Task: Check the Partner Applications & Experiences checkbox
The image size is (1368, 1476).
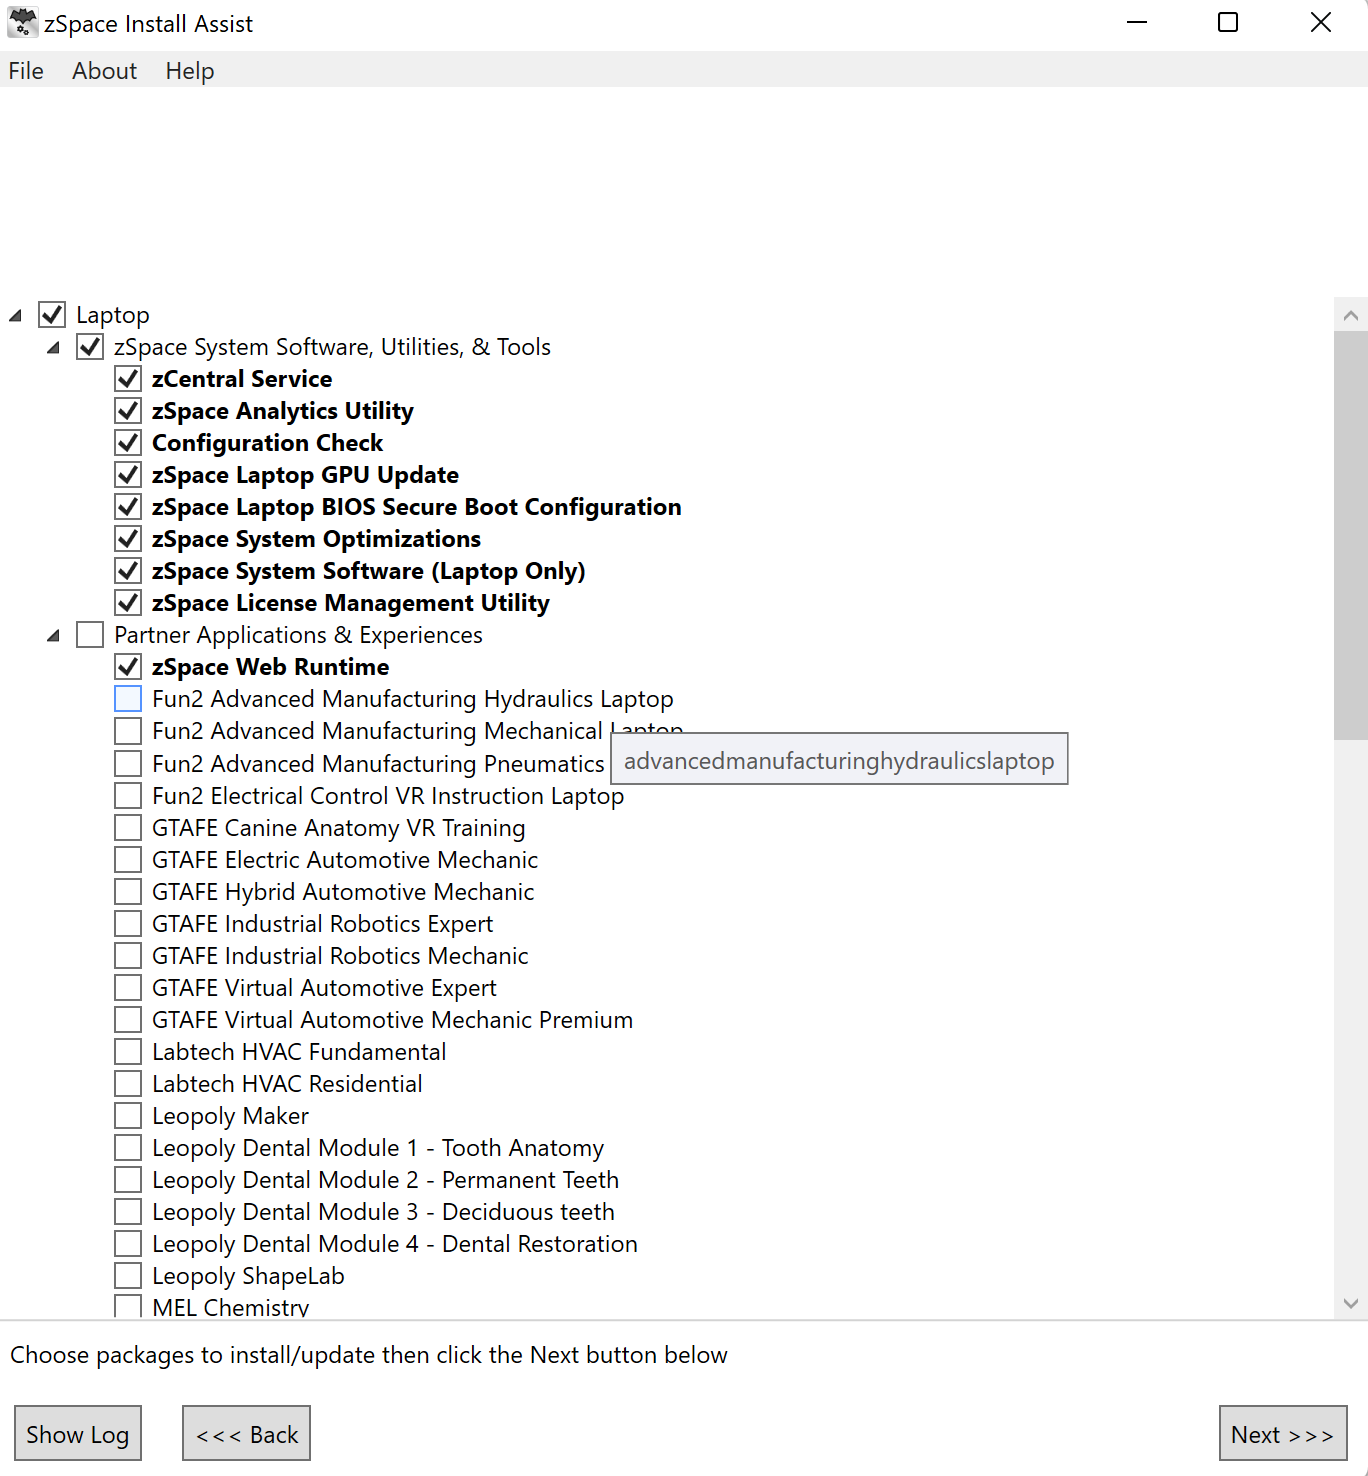Action: (89, 634)
